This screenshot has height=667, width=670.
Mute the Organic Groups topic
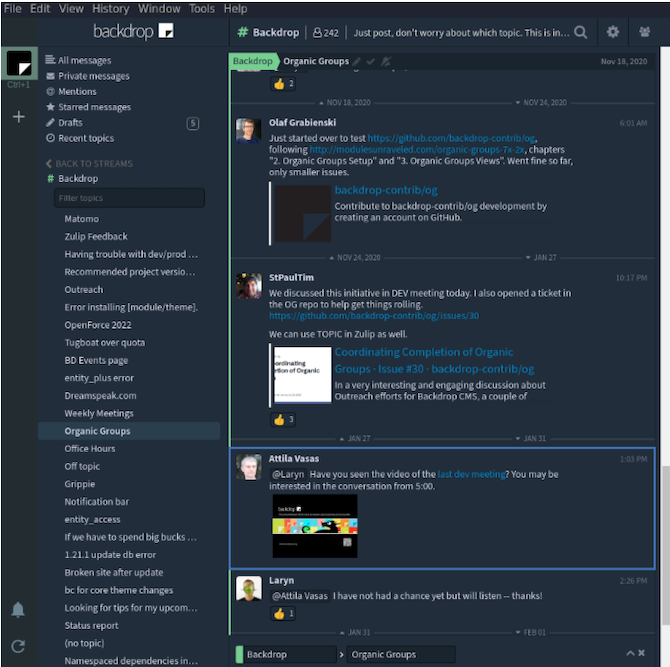click(386, 61)
